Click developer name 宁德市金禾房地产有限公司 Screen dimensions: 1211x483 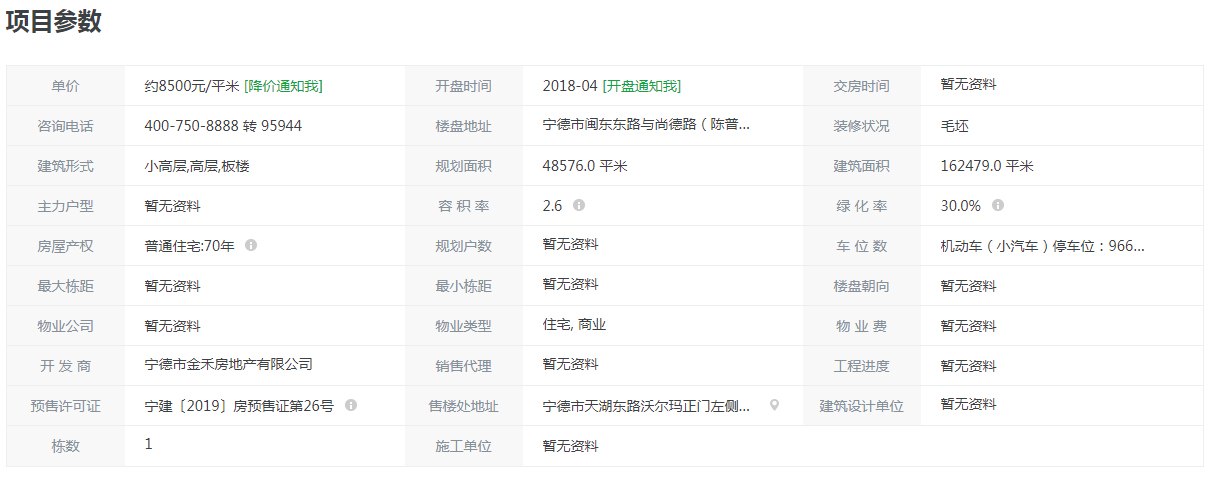[228, 365]
